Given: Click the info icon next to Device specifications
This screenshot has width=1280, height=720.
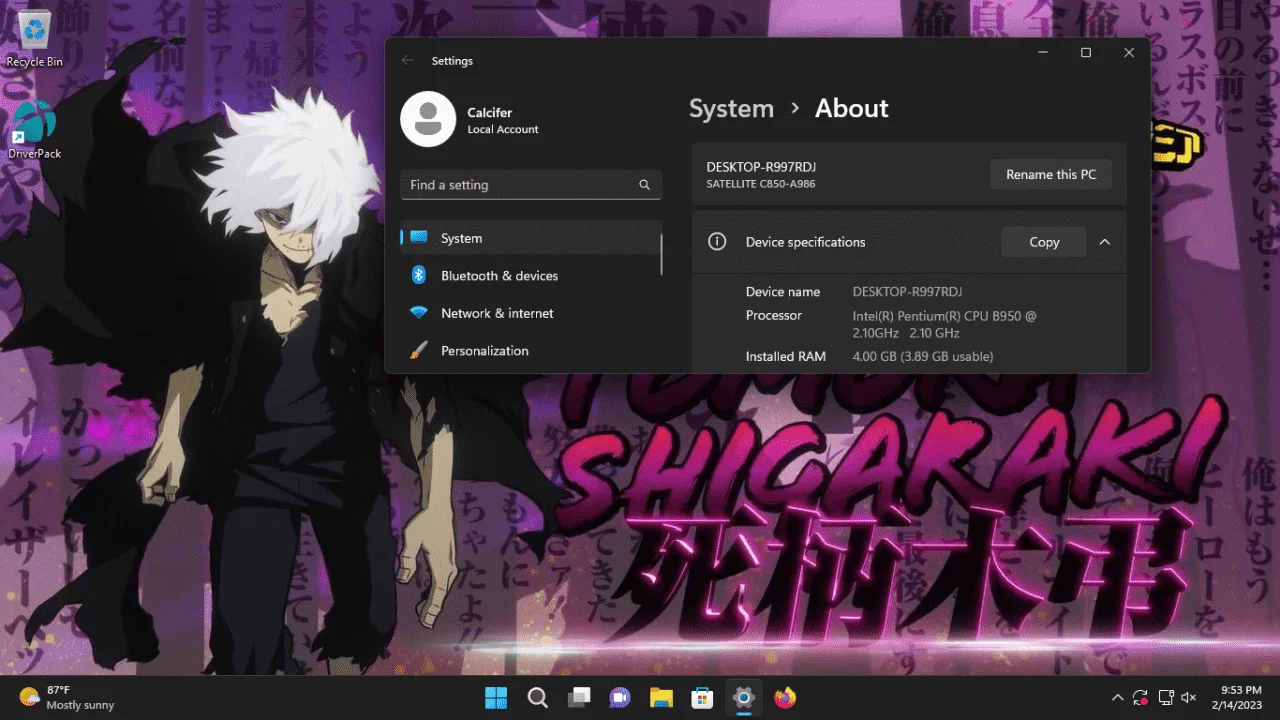Looking at the screenshot, I should (x=716, y=242).
